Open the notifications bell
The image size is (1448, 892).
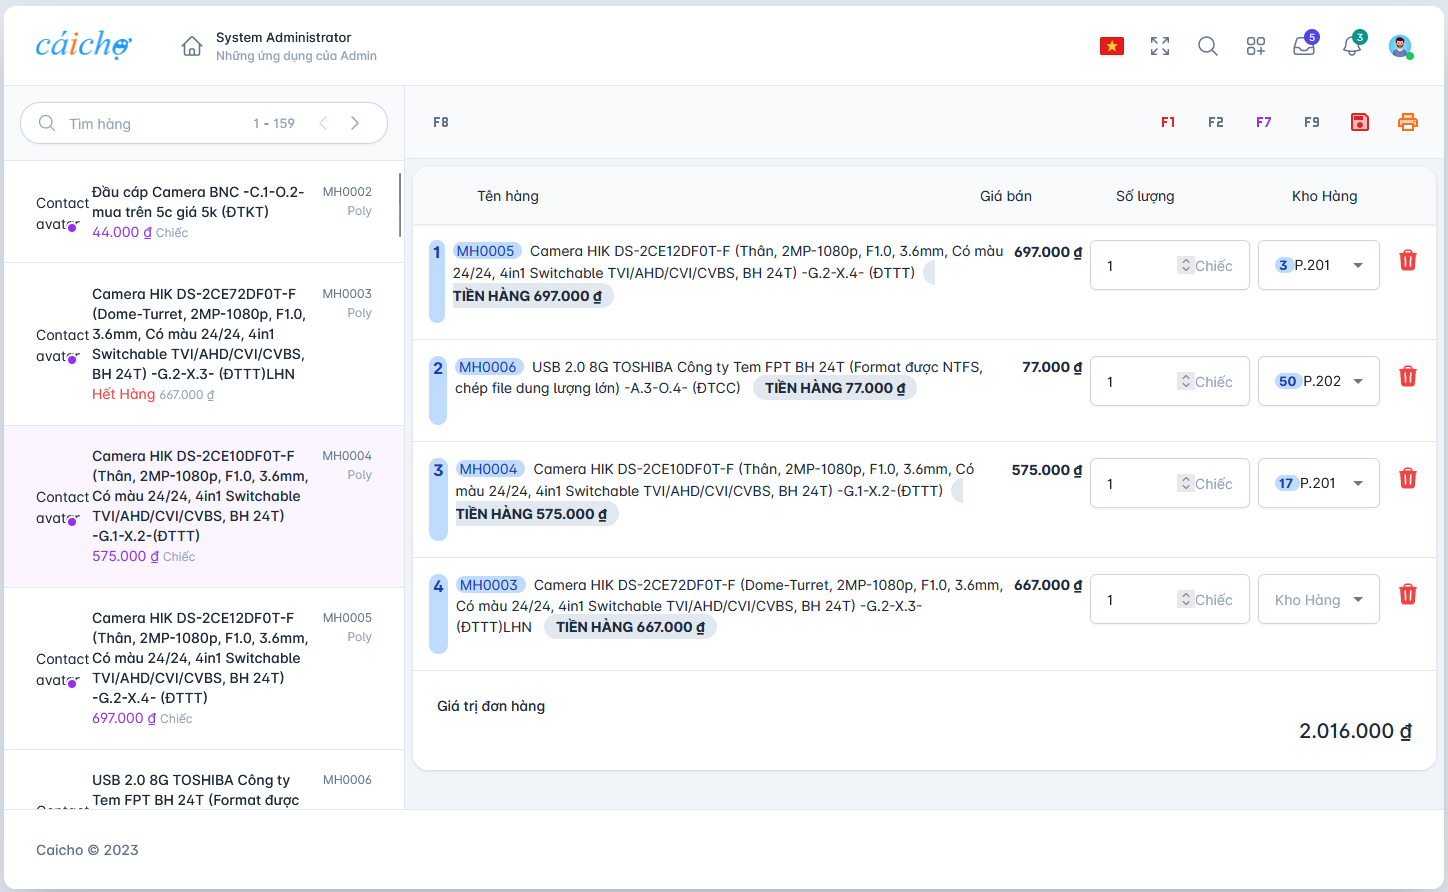tap(1352, 46)
